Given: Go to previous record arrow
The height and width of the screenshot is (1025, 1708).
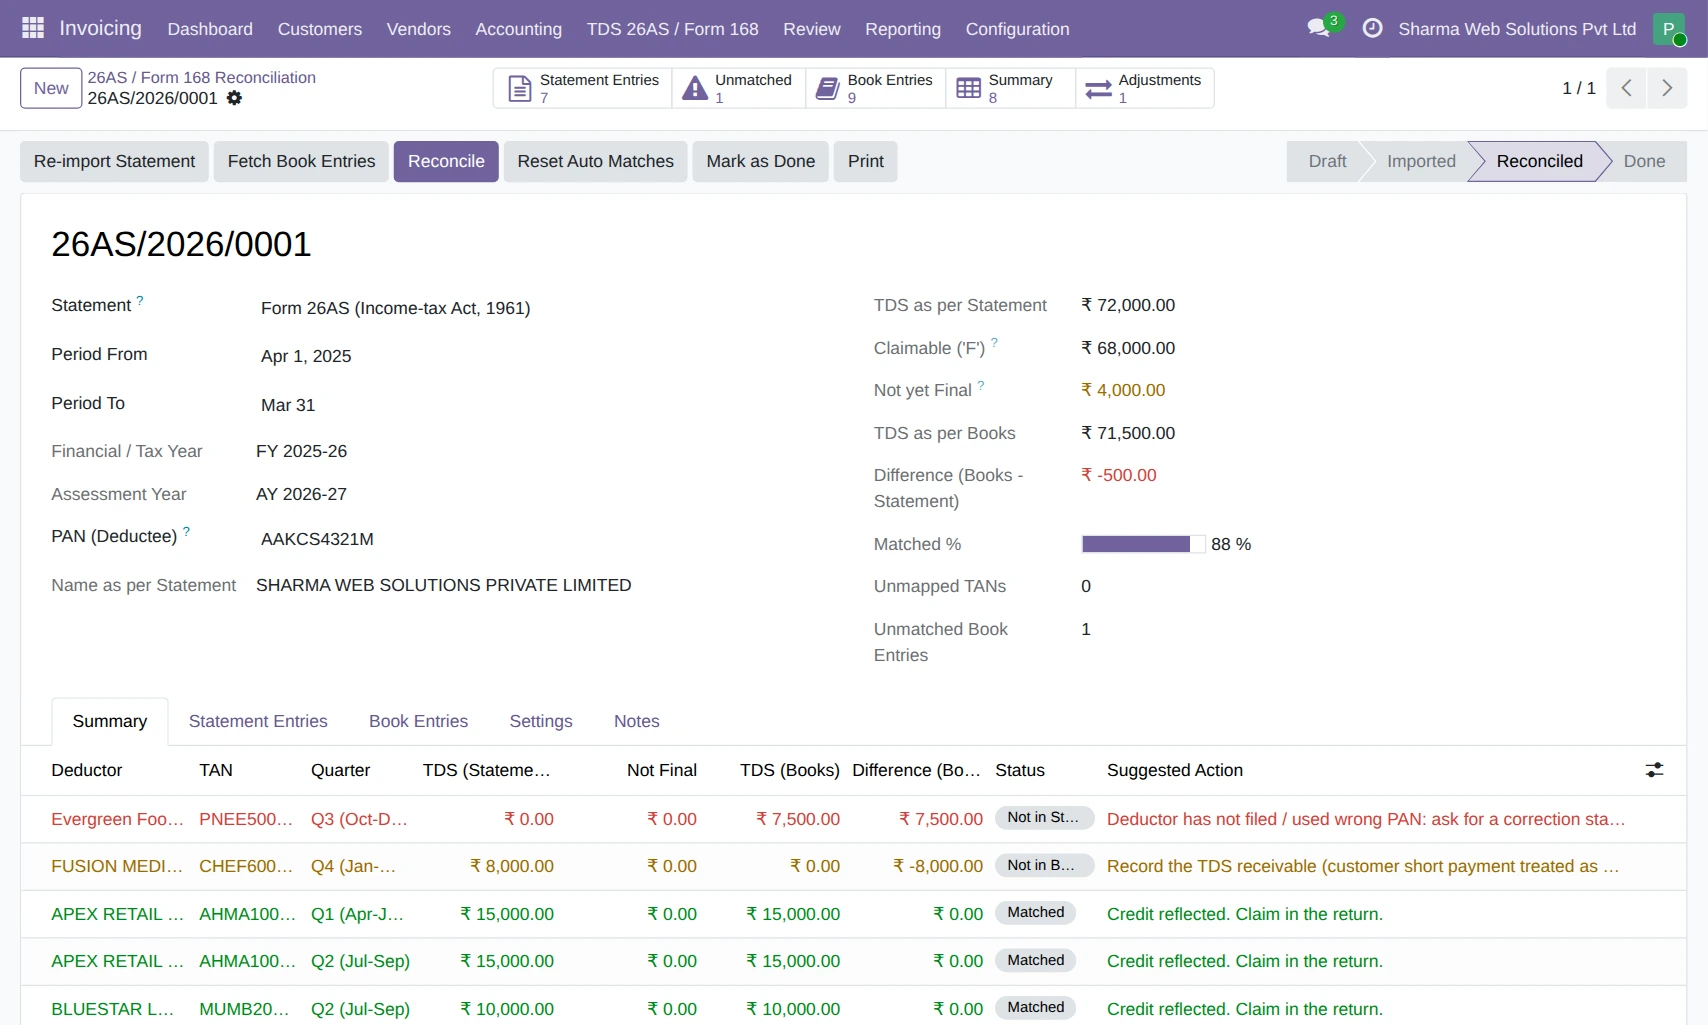Looking at the screenshot, I should pos(1627,88).
